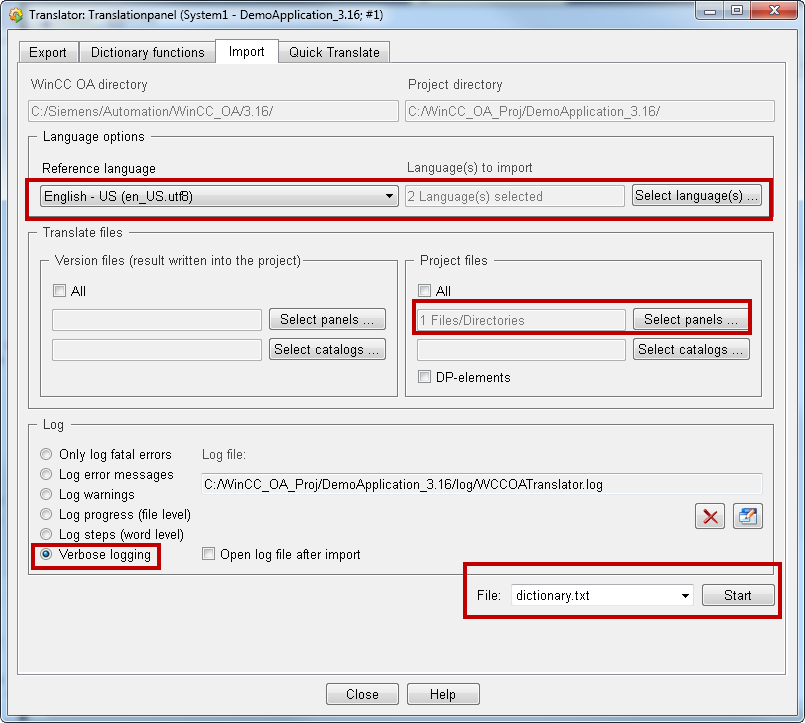The height and width of the screenshot is (723, 805).
Task: Check the DP-elements checkbox
Action: coord(425,378)
